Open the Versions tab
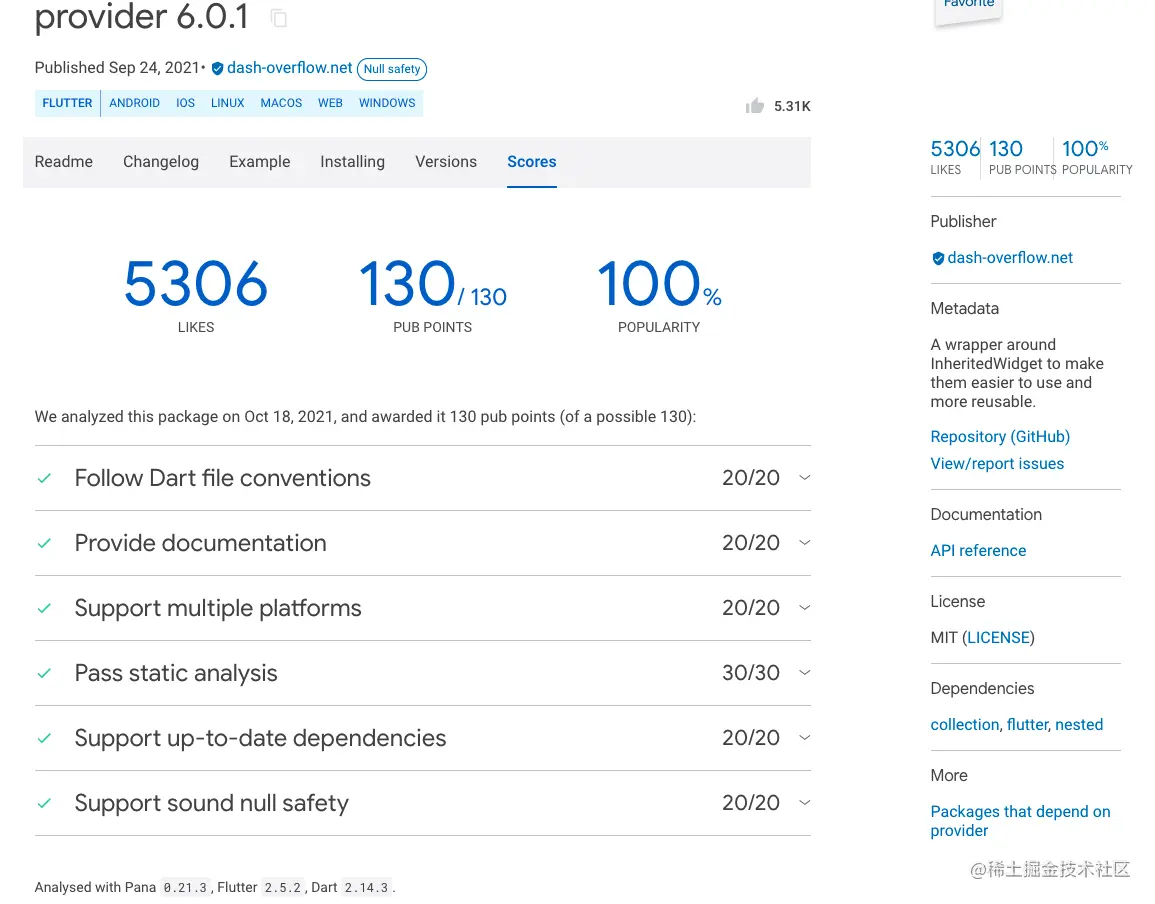 coord(446,162)
